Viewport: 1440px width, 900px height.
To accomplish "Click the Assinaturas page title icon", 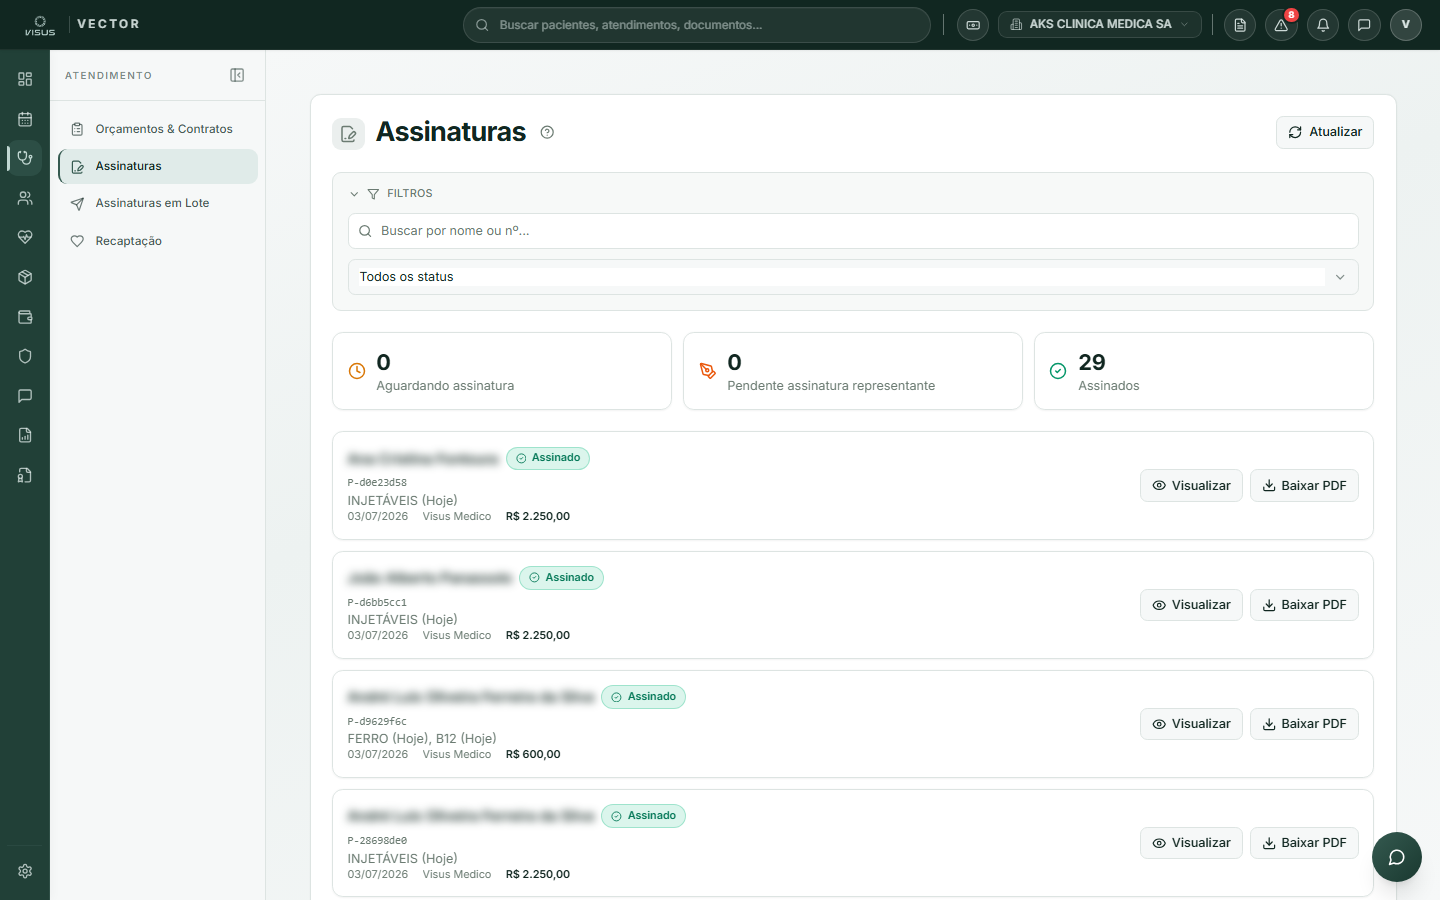I will (348, 133).
